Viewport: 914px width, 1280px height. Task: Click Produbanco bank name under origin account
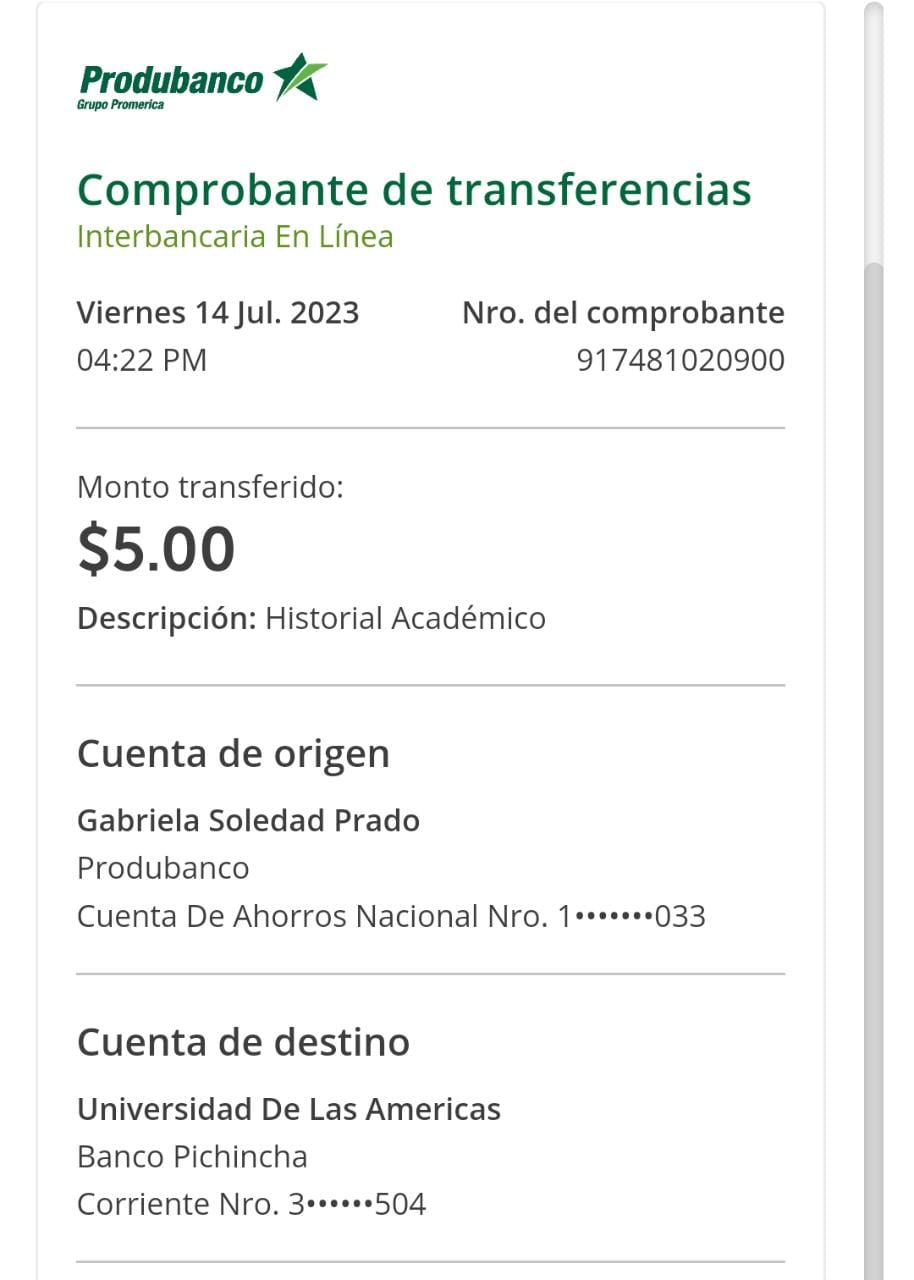point(163,868)
